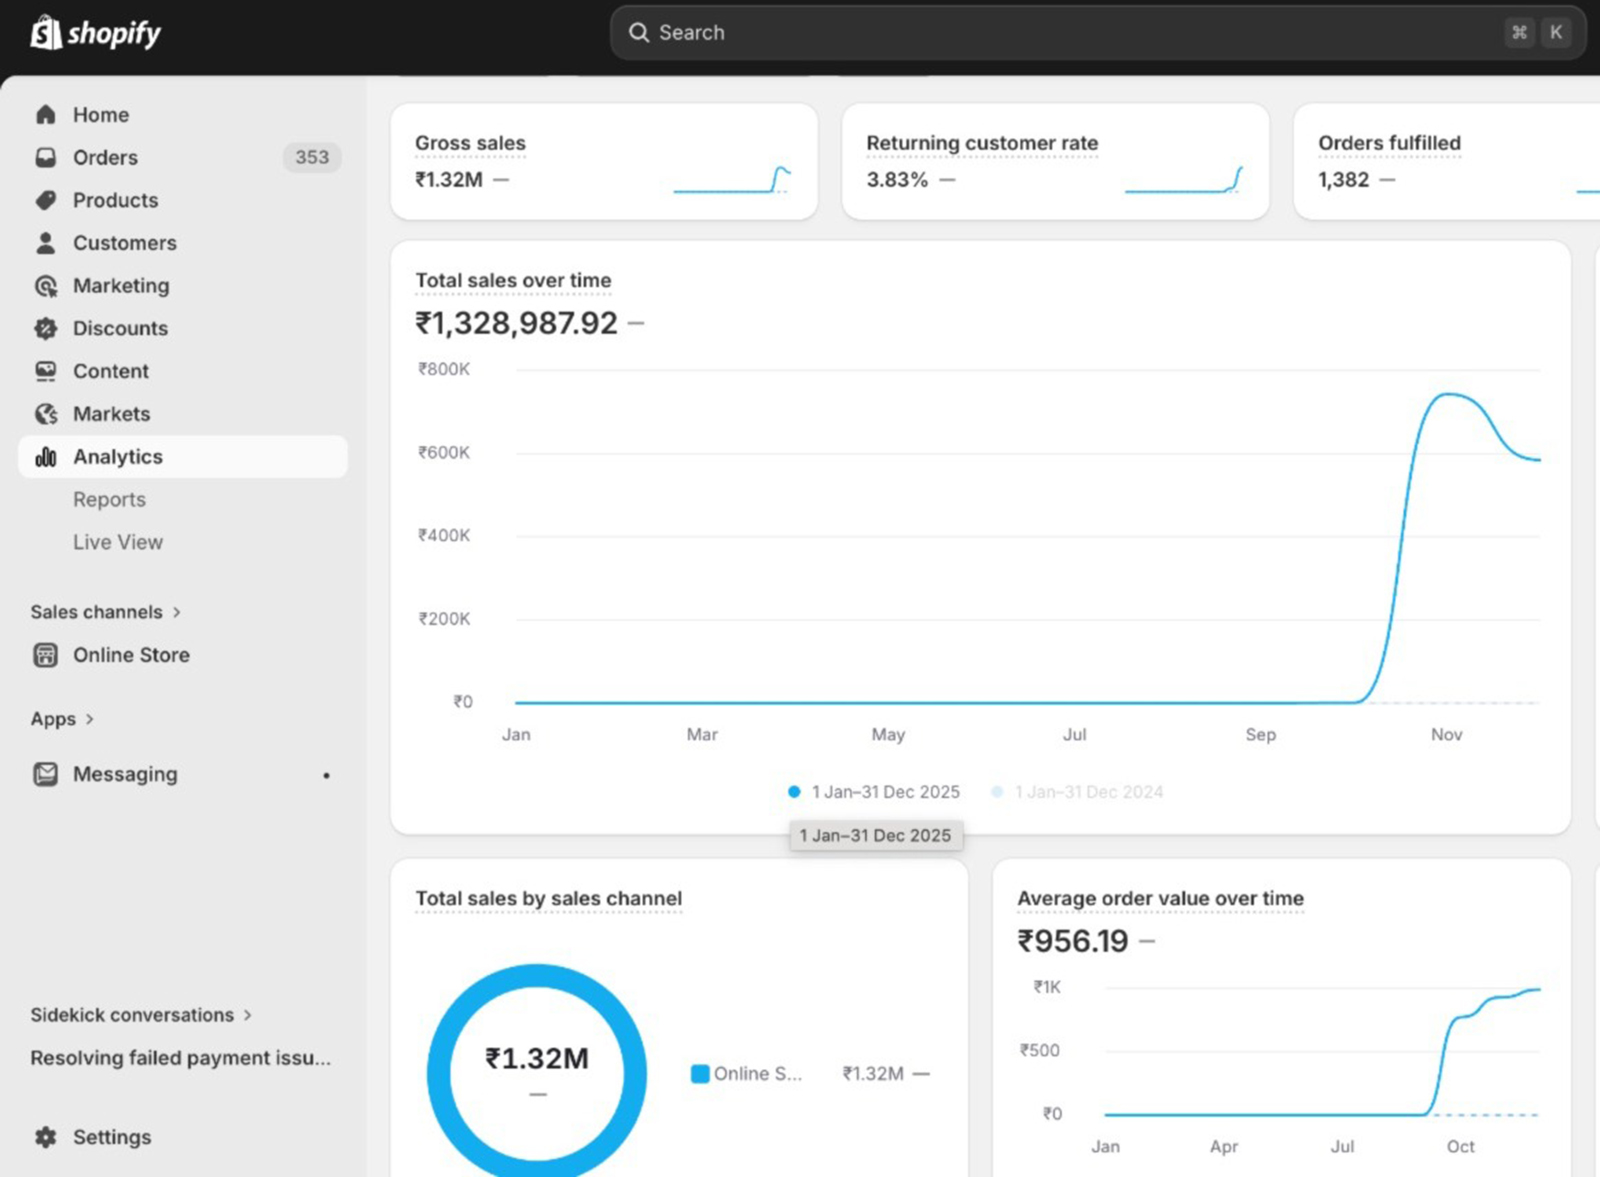Select the Markets globe icon
Screen dimensions: 1600x1177
(46, 414)
